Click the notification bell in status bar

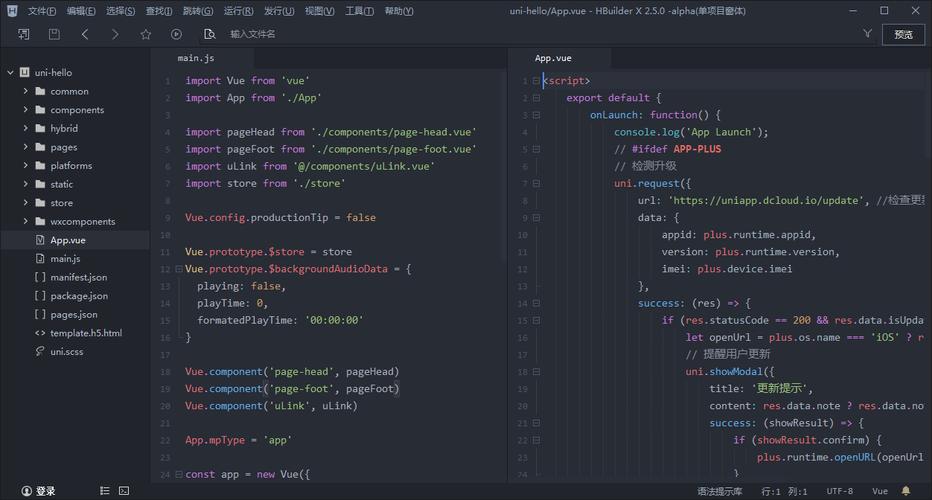[x=906, y=490]
